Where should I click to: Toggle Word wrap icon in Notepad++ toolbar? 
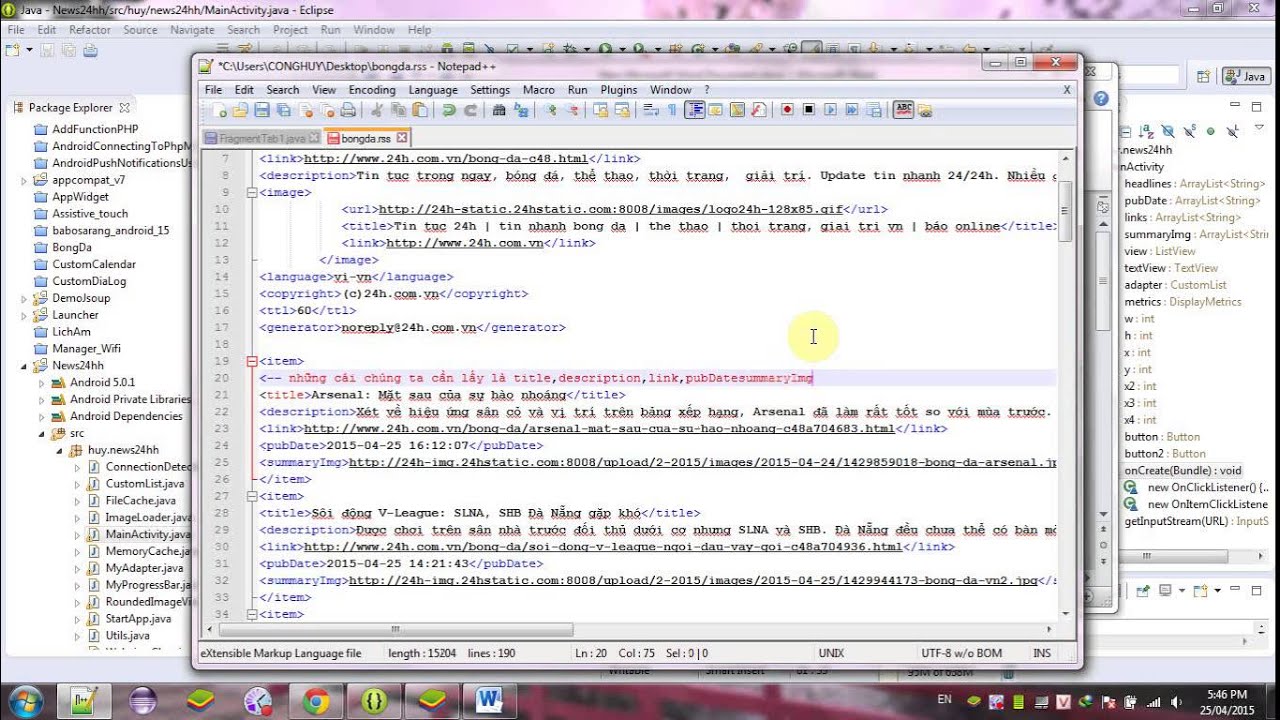[x=651, y=110]
